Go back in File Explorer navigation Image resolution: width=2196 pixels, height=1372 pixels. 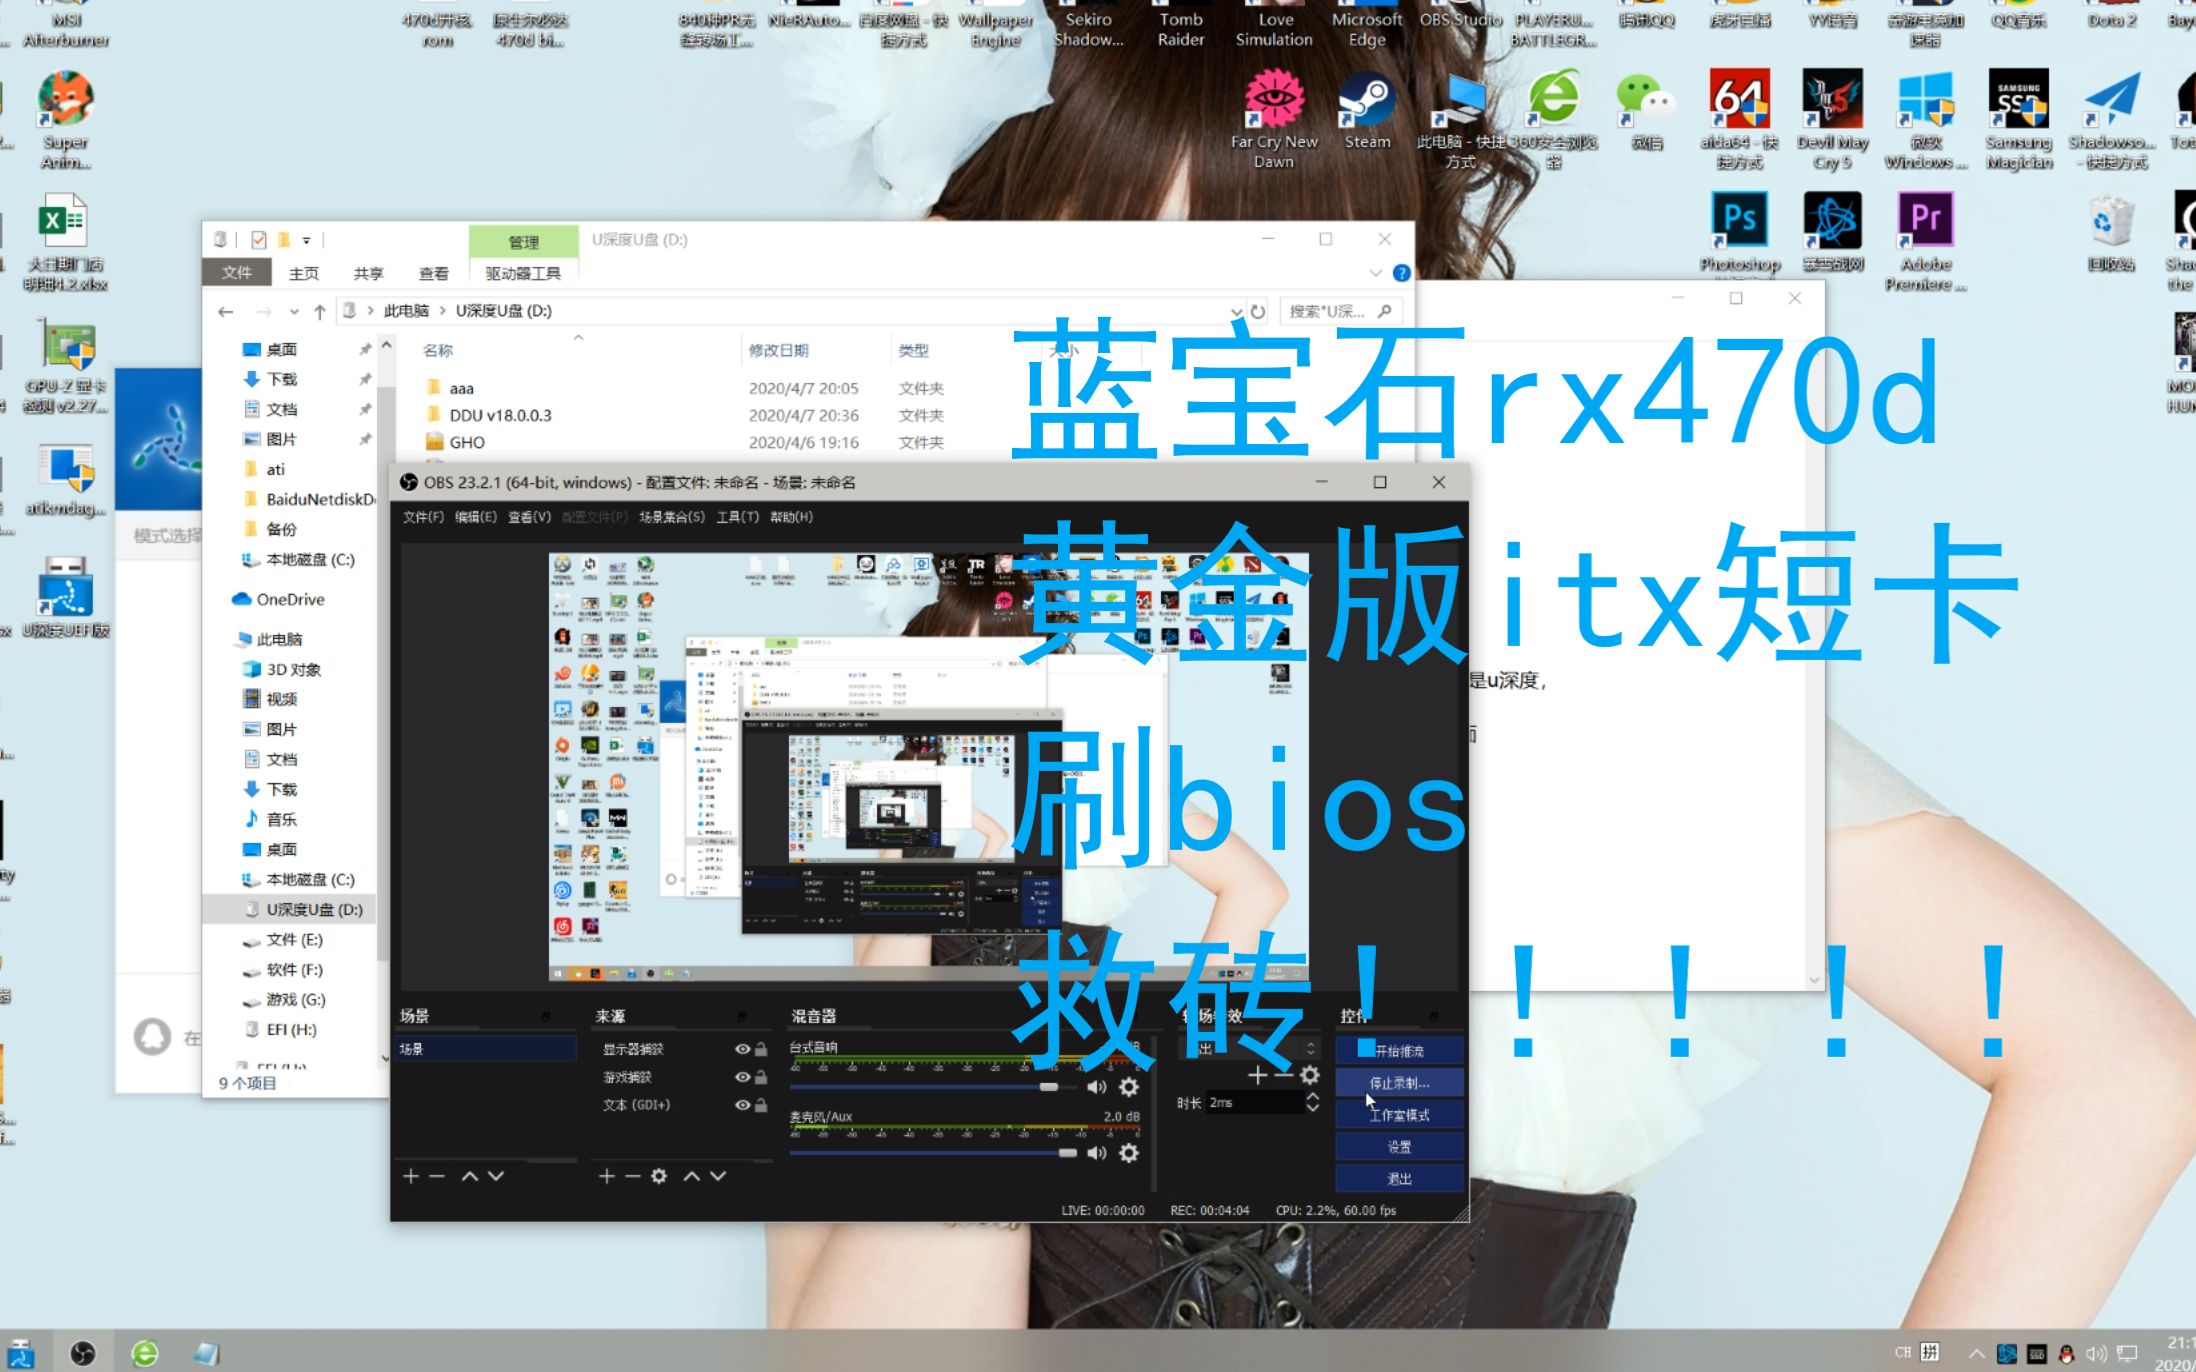[226, 312]
